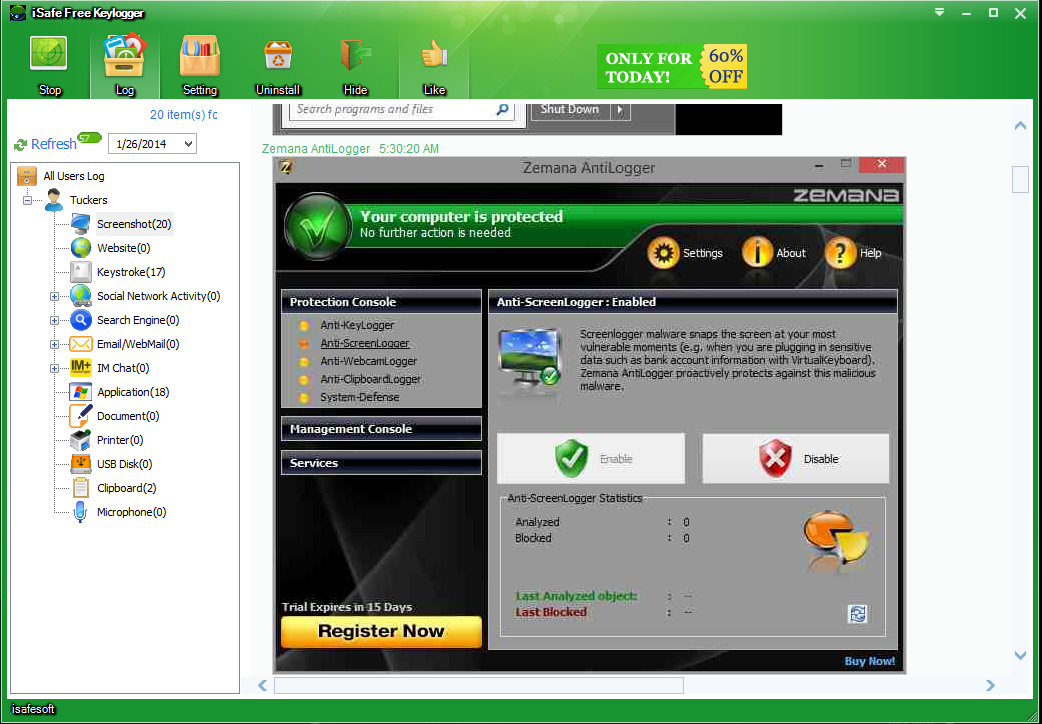Click the Stop monitoring toolbar icon
This screenshot has height=724, width=1042.
[49, 55]
